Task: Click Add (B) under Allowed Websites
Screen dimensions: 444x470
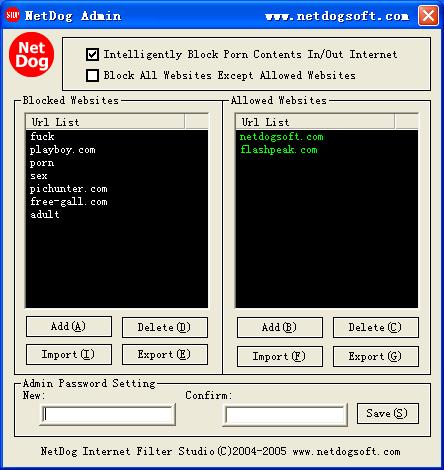Action: pyautogui.click(x=280, y=327)
